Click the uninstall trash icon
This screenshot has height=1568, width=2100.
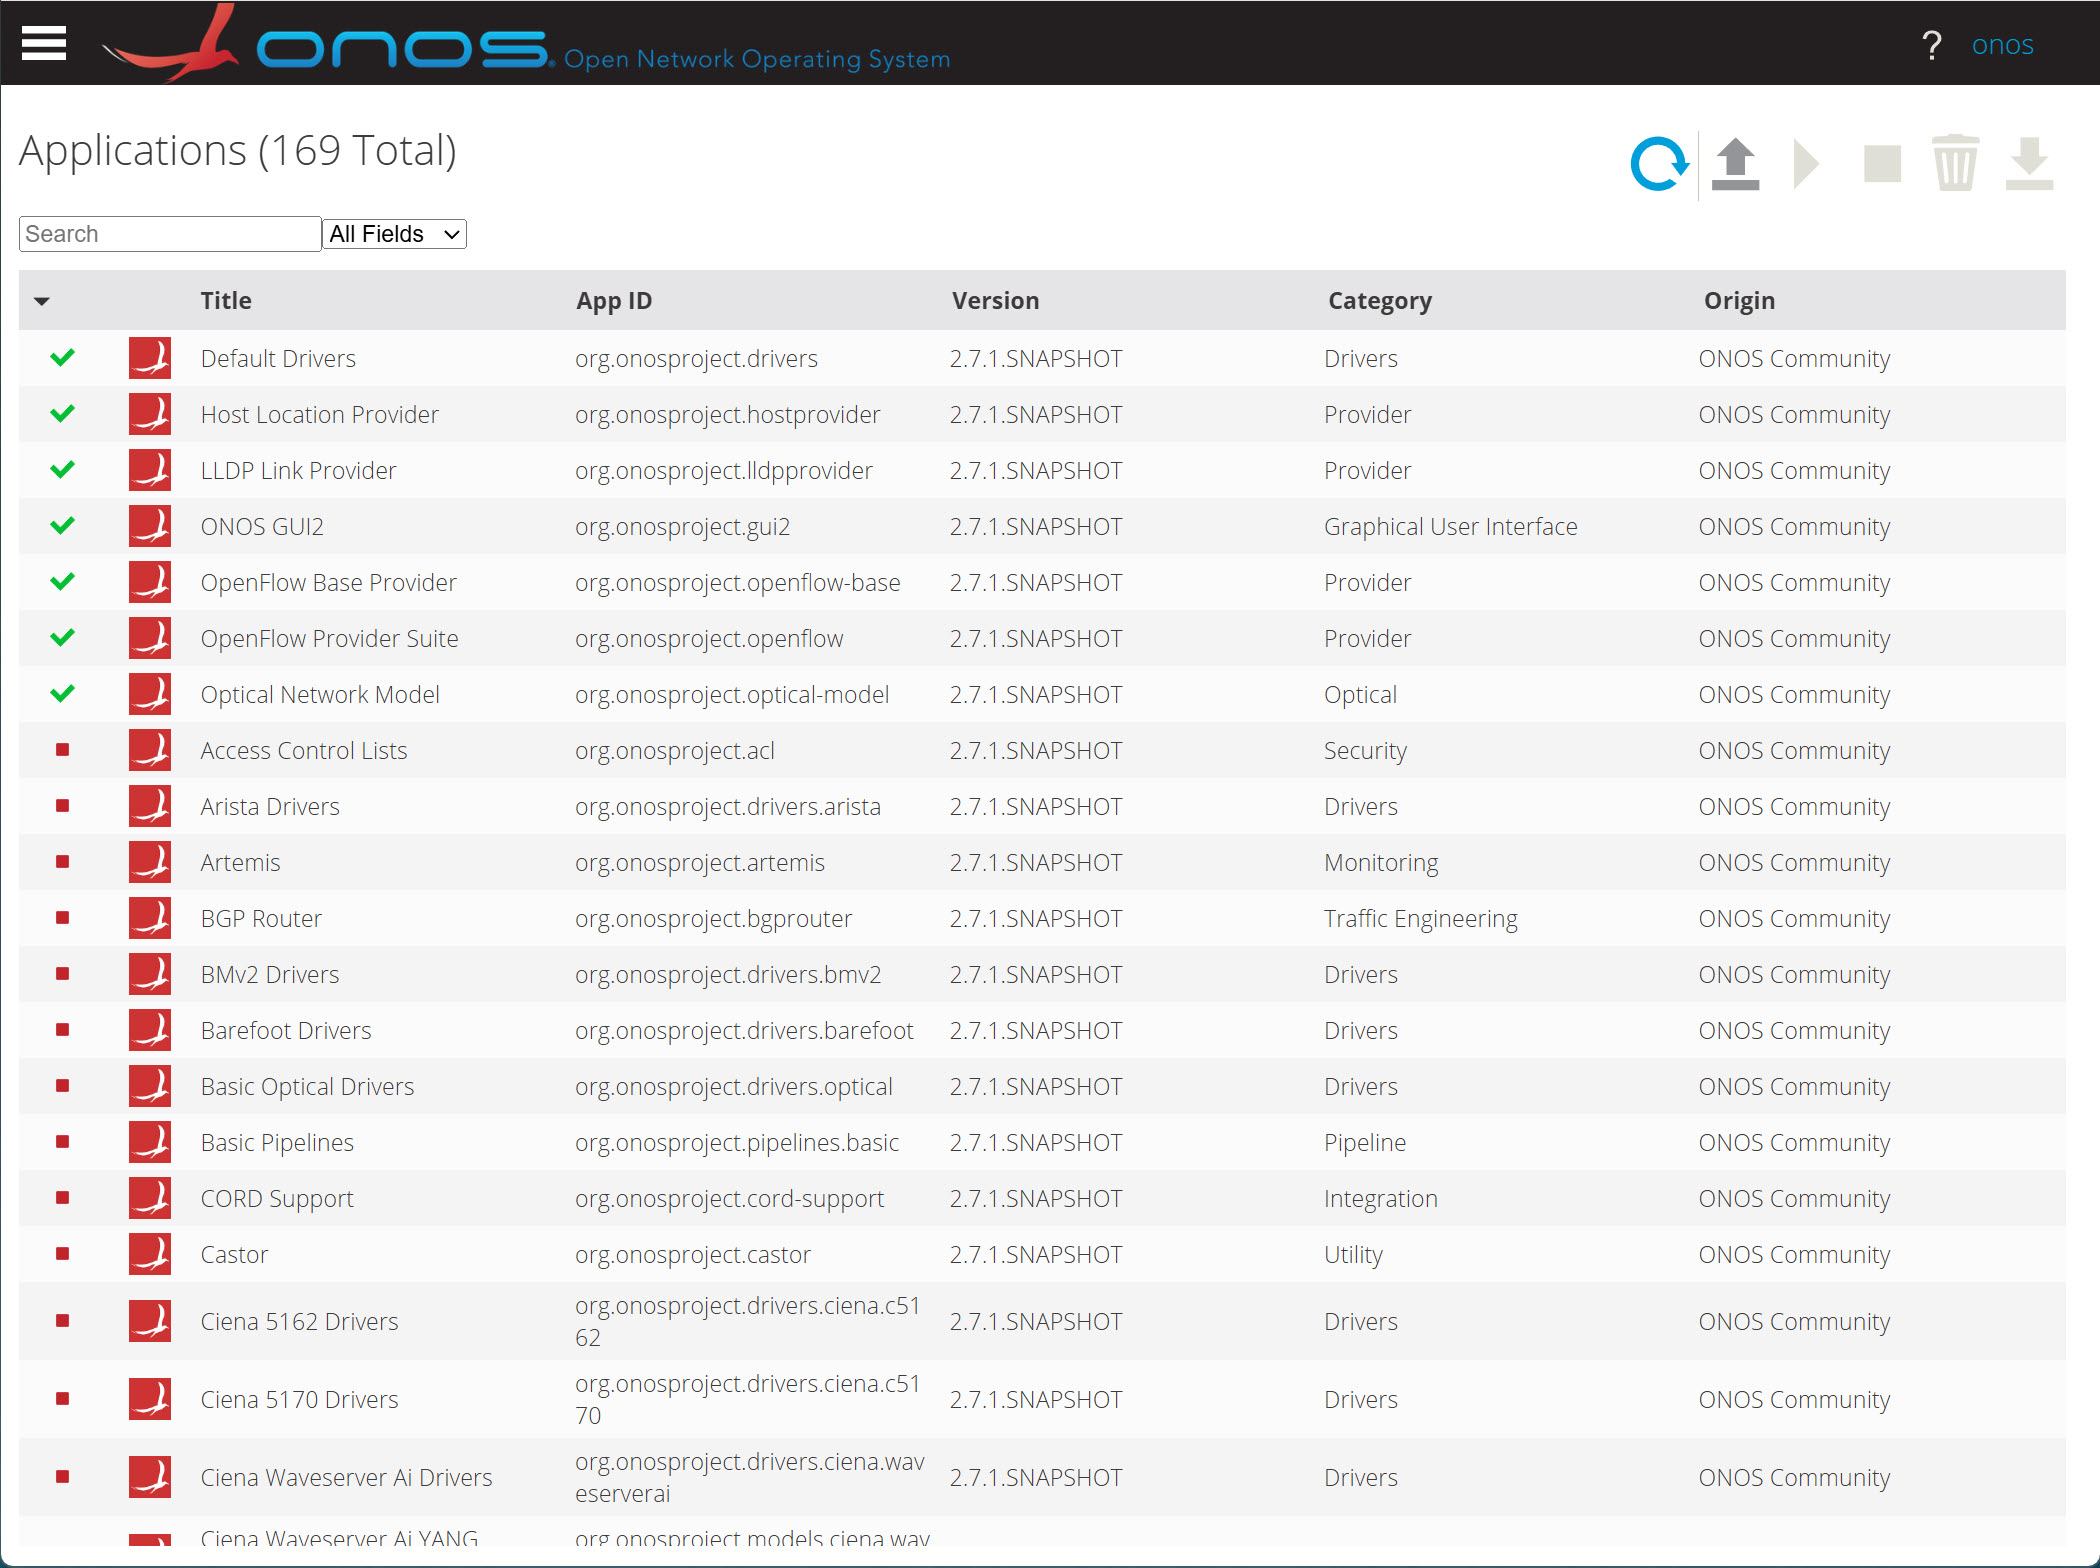click(1955, 162)
